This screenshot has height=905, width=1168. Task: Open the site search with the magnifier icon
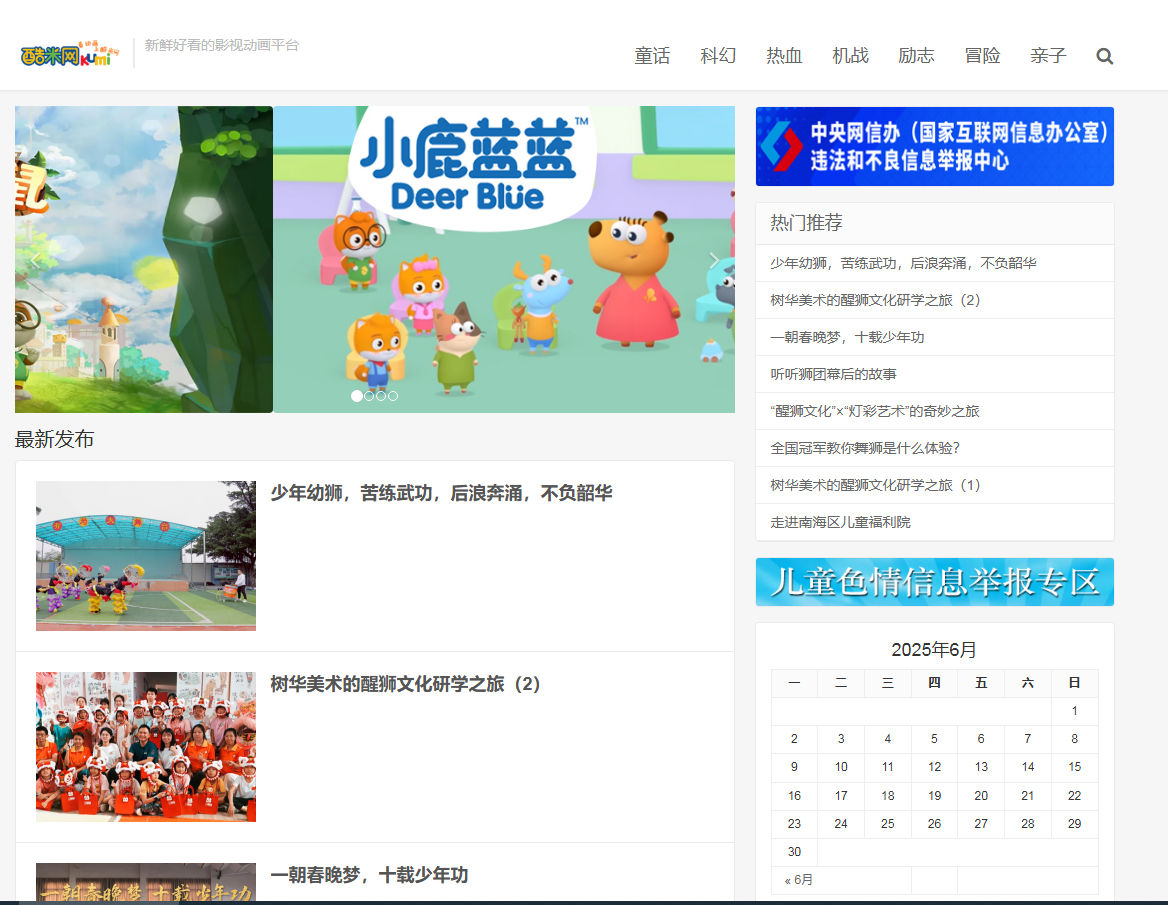tap(1104, 56)
